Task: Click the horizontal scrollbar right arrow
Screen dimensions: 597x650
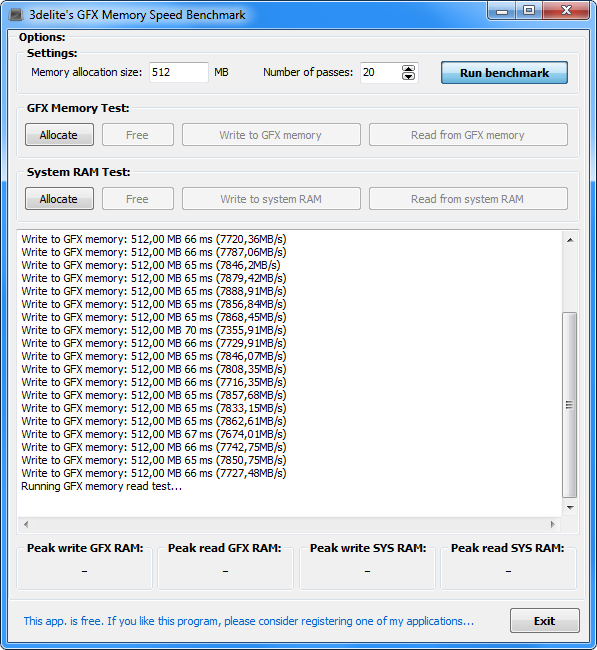Action: tap(552, 524)
